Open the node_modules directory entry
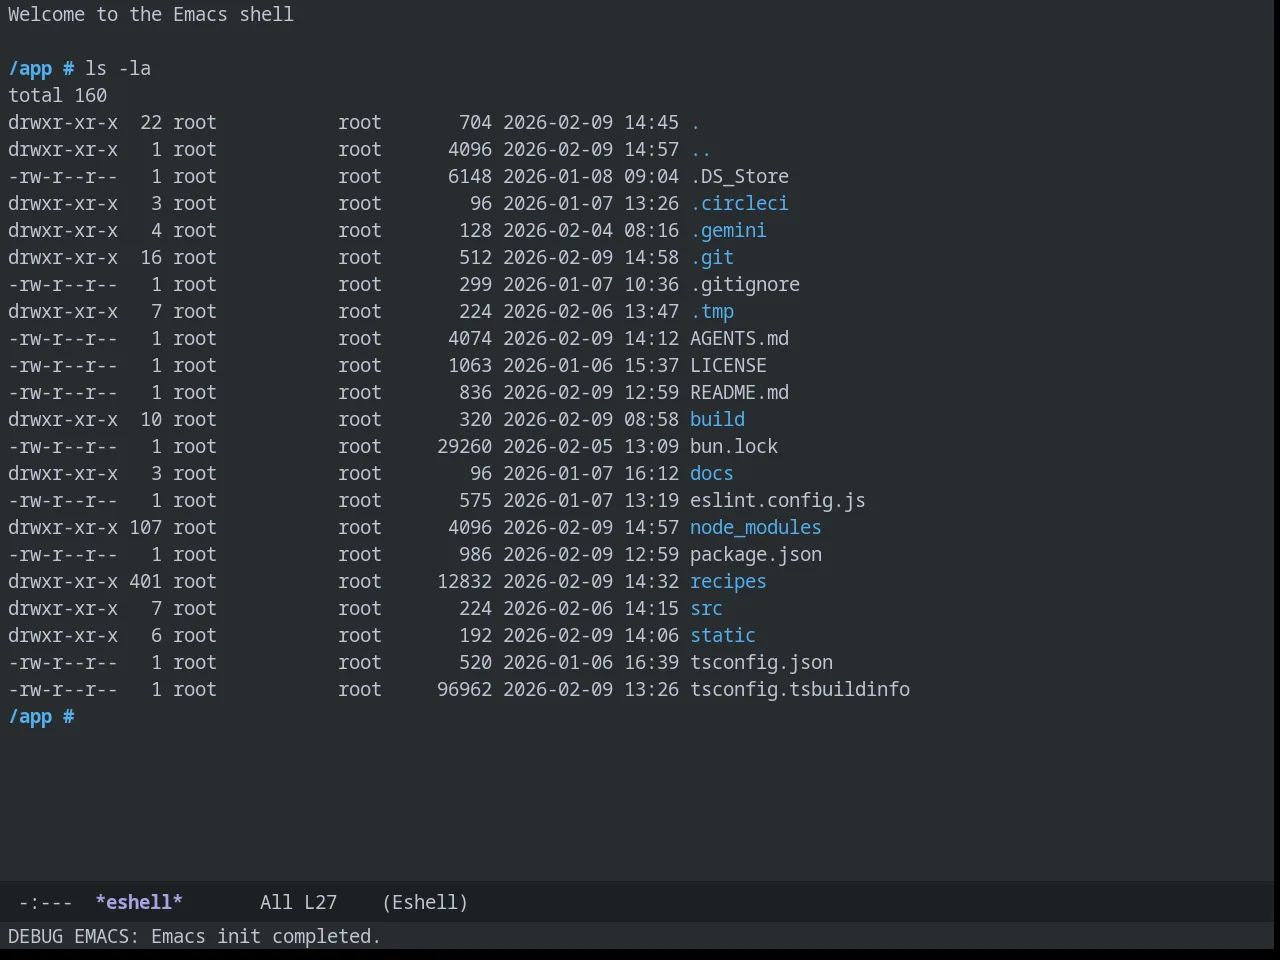 756,527
